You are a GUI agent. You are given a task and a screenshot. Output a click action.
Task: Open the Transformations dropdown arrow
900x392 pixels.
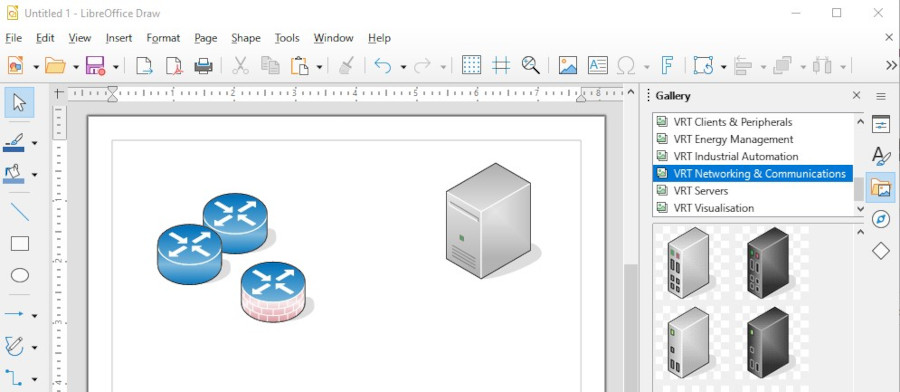click(x=723, y=67)
